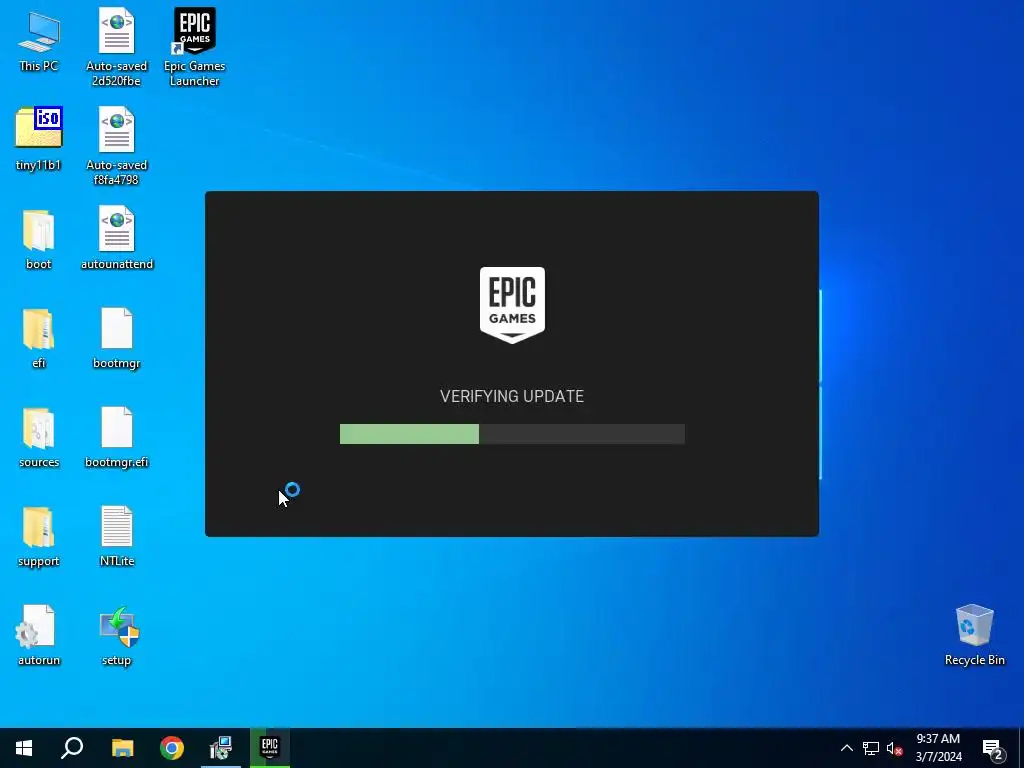Select the efi folder on the desktop
This screenshot has height=768, width=1024.
point(39,338)
